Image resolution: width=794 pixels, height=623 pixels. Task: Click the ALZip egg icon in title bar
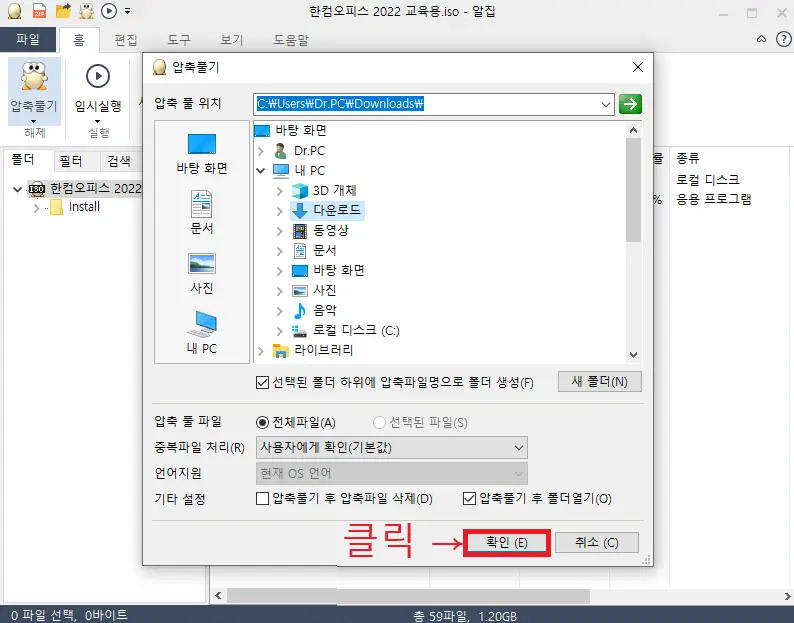click(15, 11)
